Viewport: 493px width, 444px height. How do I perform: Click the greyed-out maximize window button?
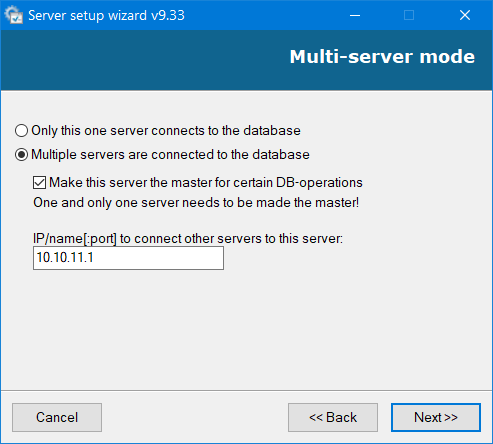(409, 15)
